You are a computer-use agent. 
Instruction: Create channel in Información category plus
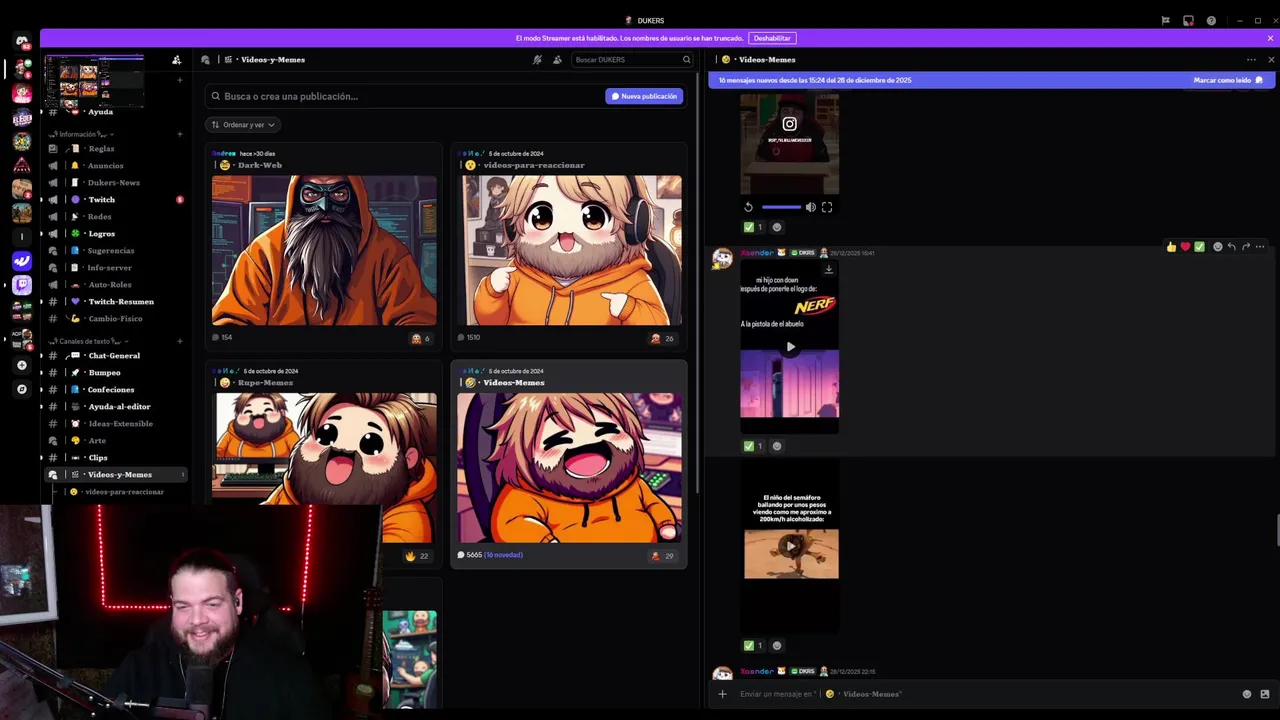coord(180,134)
